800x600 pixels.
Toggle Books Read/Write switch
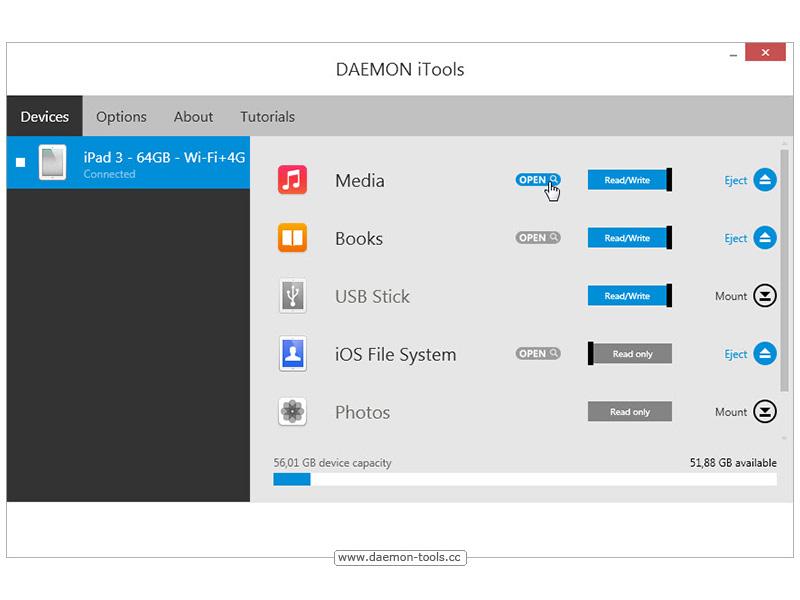click(630, 238)
